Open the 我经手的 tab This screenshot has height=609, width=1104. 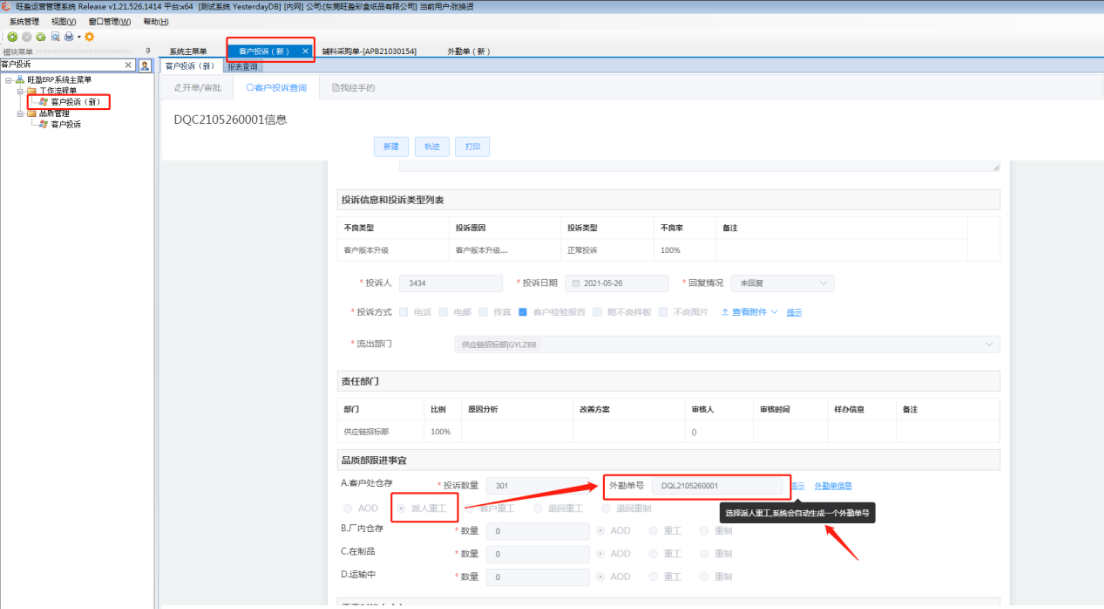pos(353,88)
